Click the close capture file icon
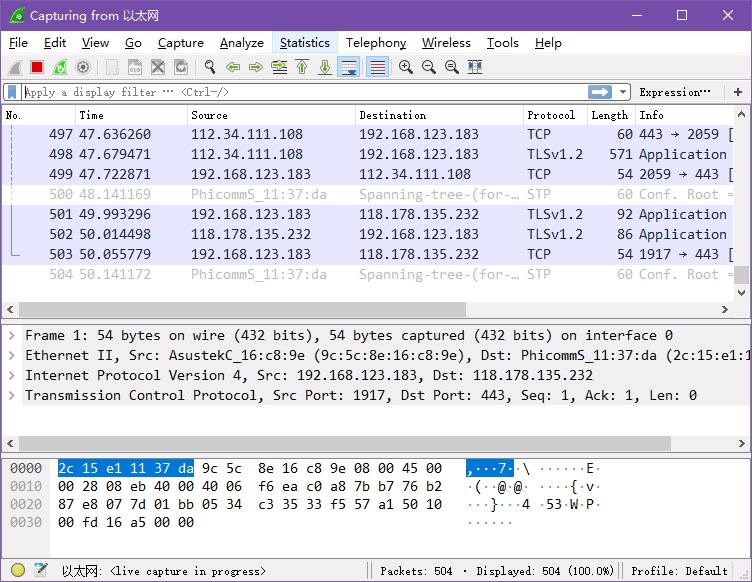 (158, 67)
